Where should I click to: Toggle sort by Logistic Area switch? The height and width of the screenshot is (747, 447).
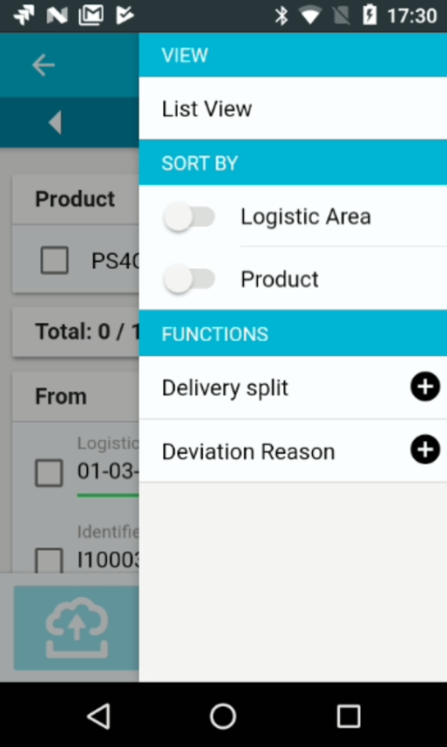189,217
